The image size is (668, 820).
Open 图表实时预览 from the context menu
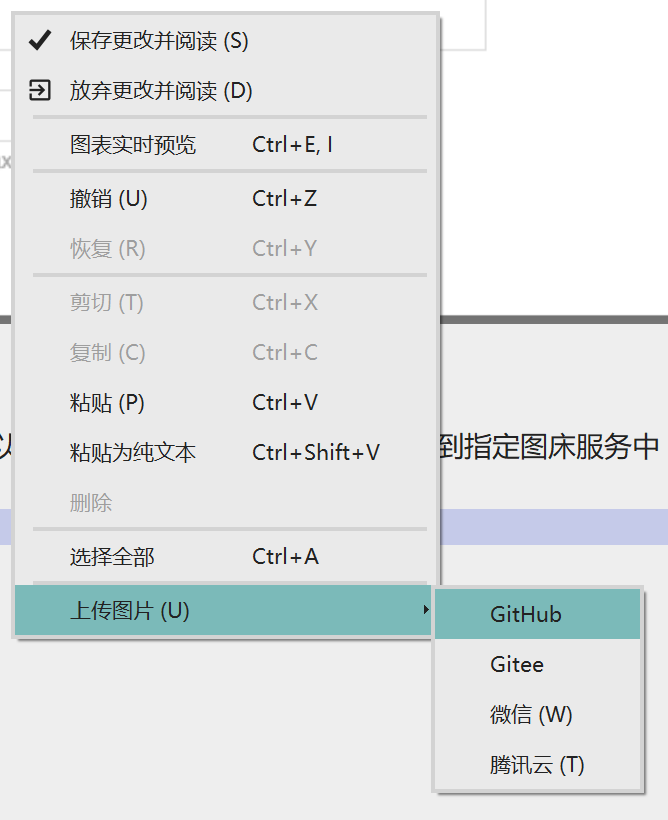pos(224,145)
